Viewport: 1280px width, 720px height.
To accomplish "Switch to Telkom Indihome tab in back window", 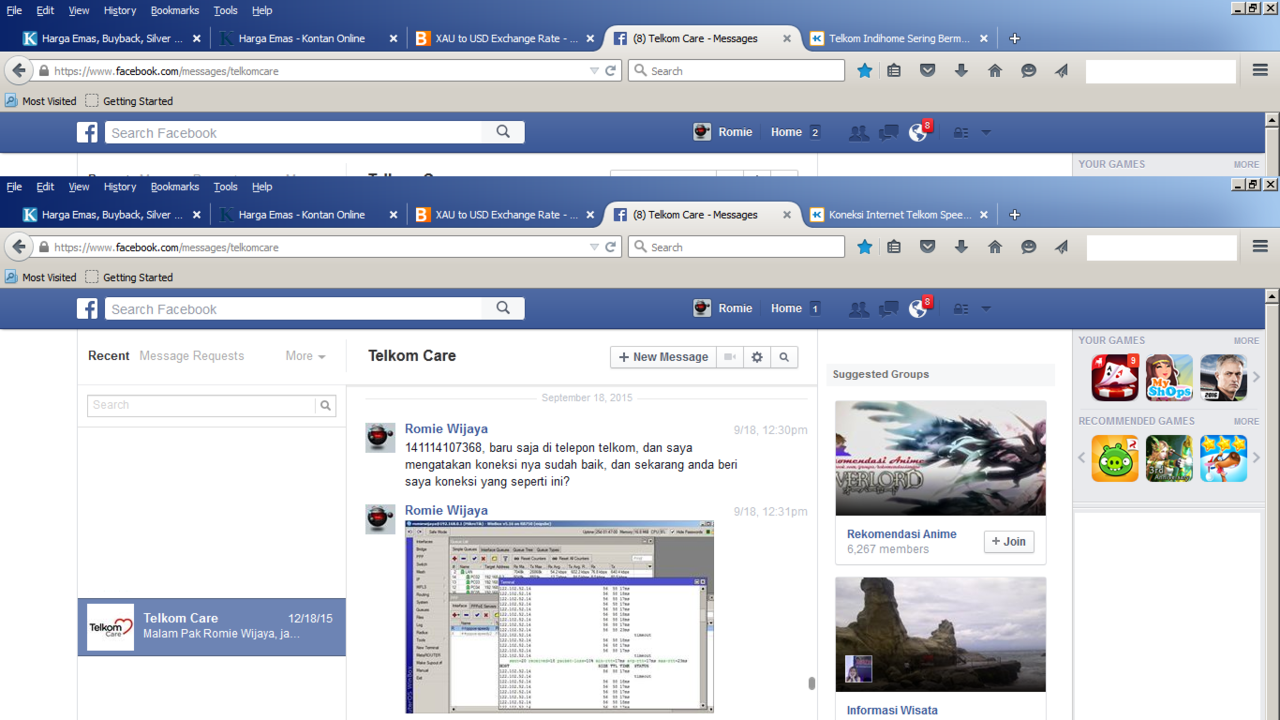I will tap(899, 39).
